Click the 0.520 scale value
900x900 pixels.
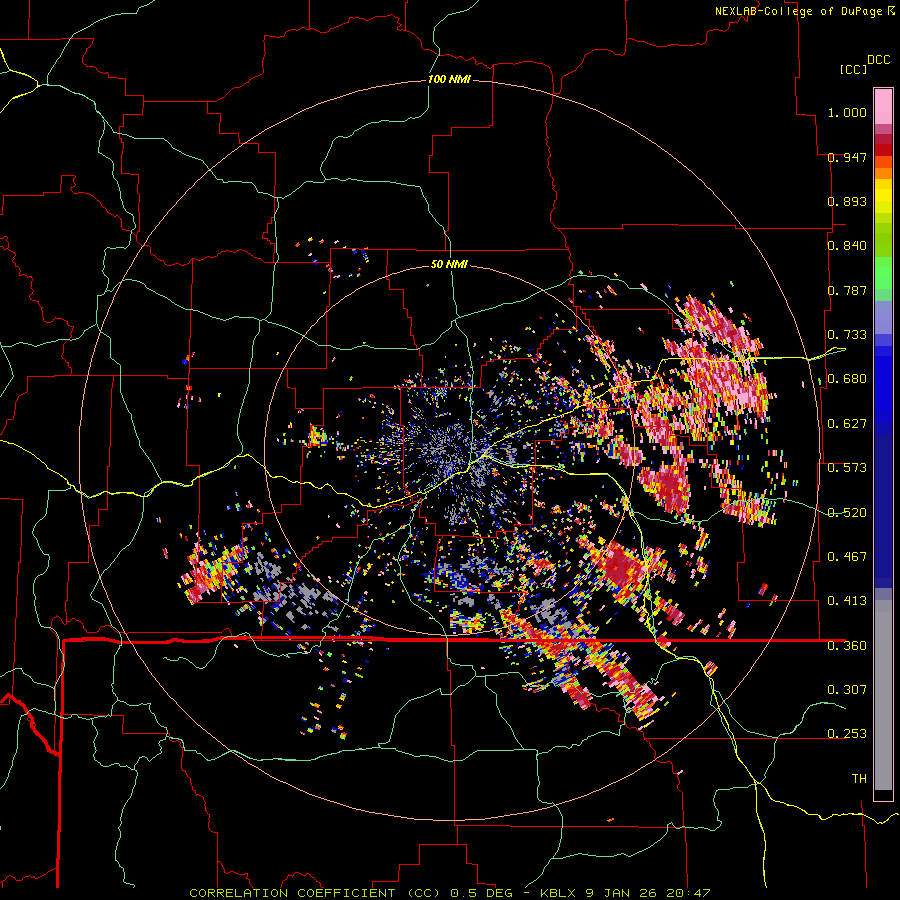coord(847,512)
